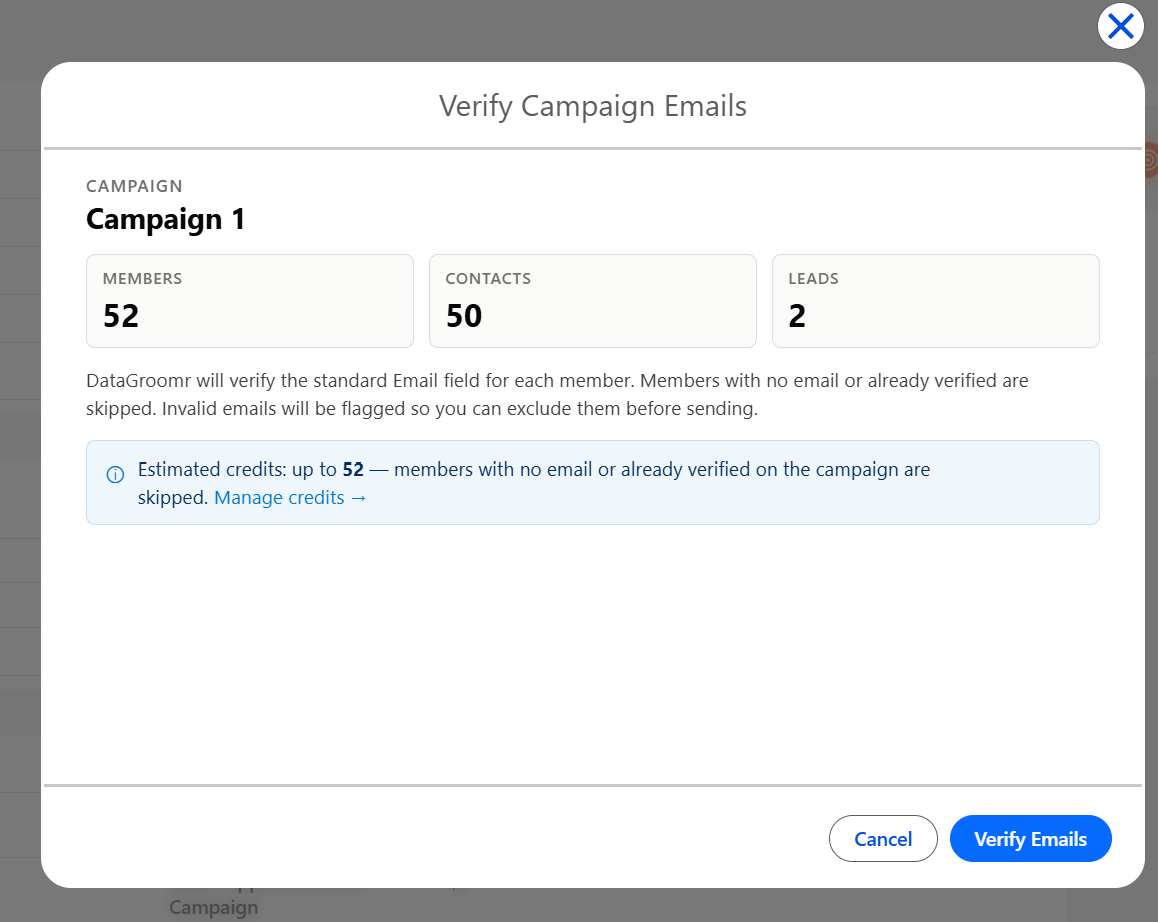Viewport: 1158px width, 922px height.
Task: Click the bold 52 in estimated credits
Action: (353, 470)
